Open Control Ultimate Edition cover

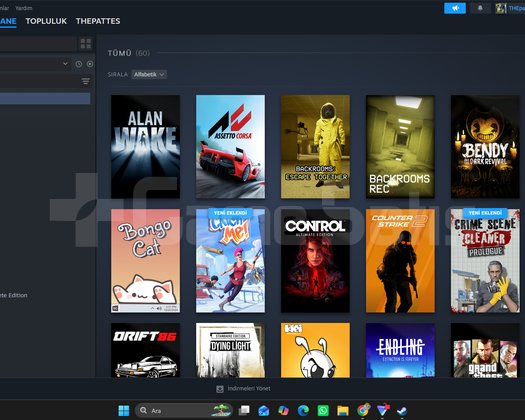315,261
